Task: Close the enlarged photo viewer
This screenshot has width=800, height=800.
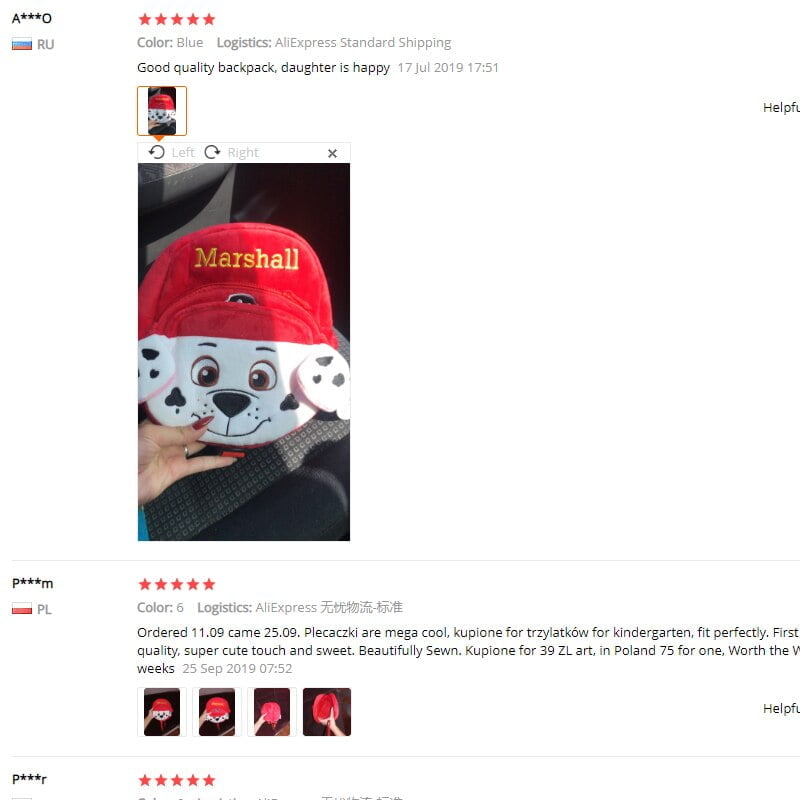Action: tap(332, 153)
